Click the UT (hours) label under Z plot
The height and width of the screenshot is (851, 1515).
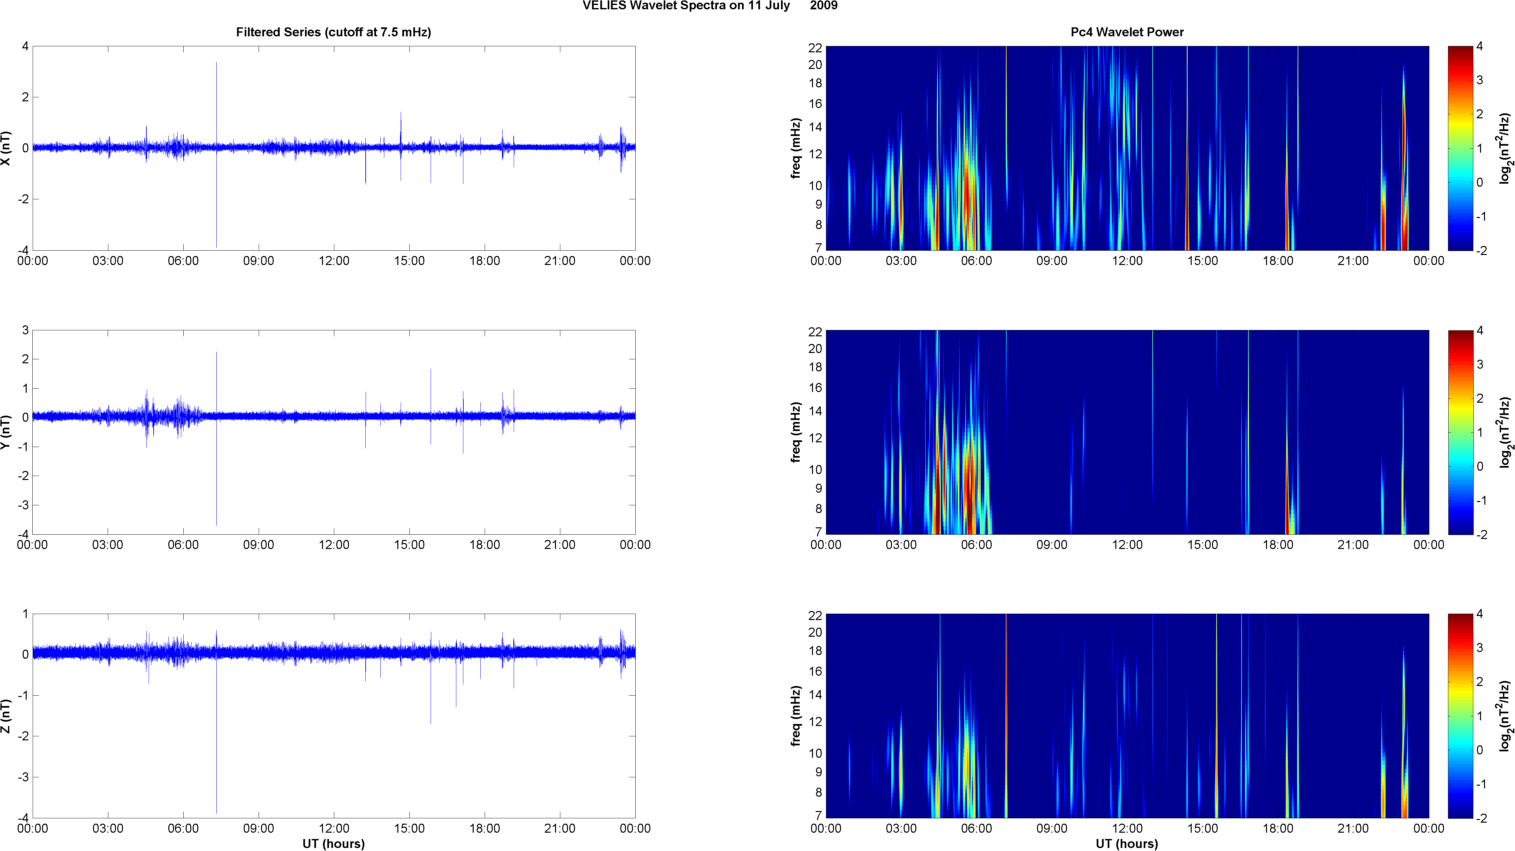click(333, 844)
